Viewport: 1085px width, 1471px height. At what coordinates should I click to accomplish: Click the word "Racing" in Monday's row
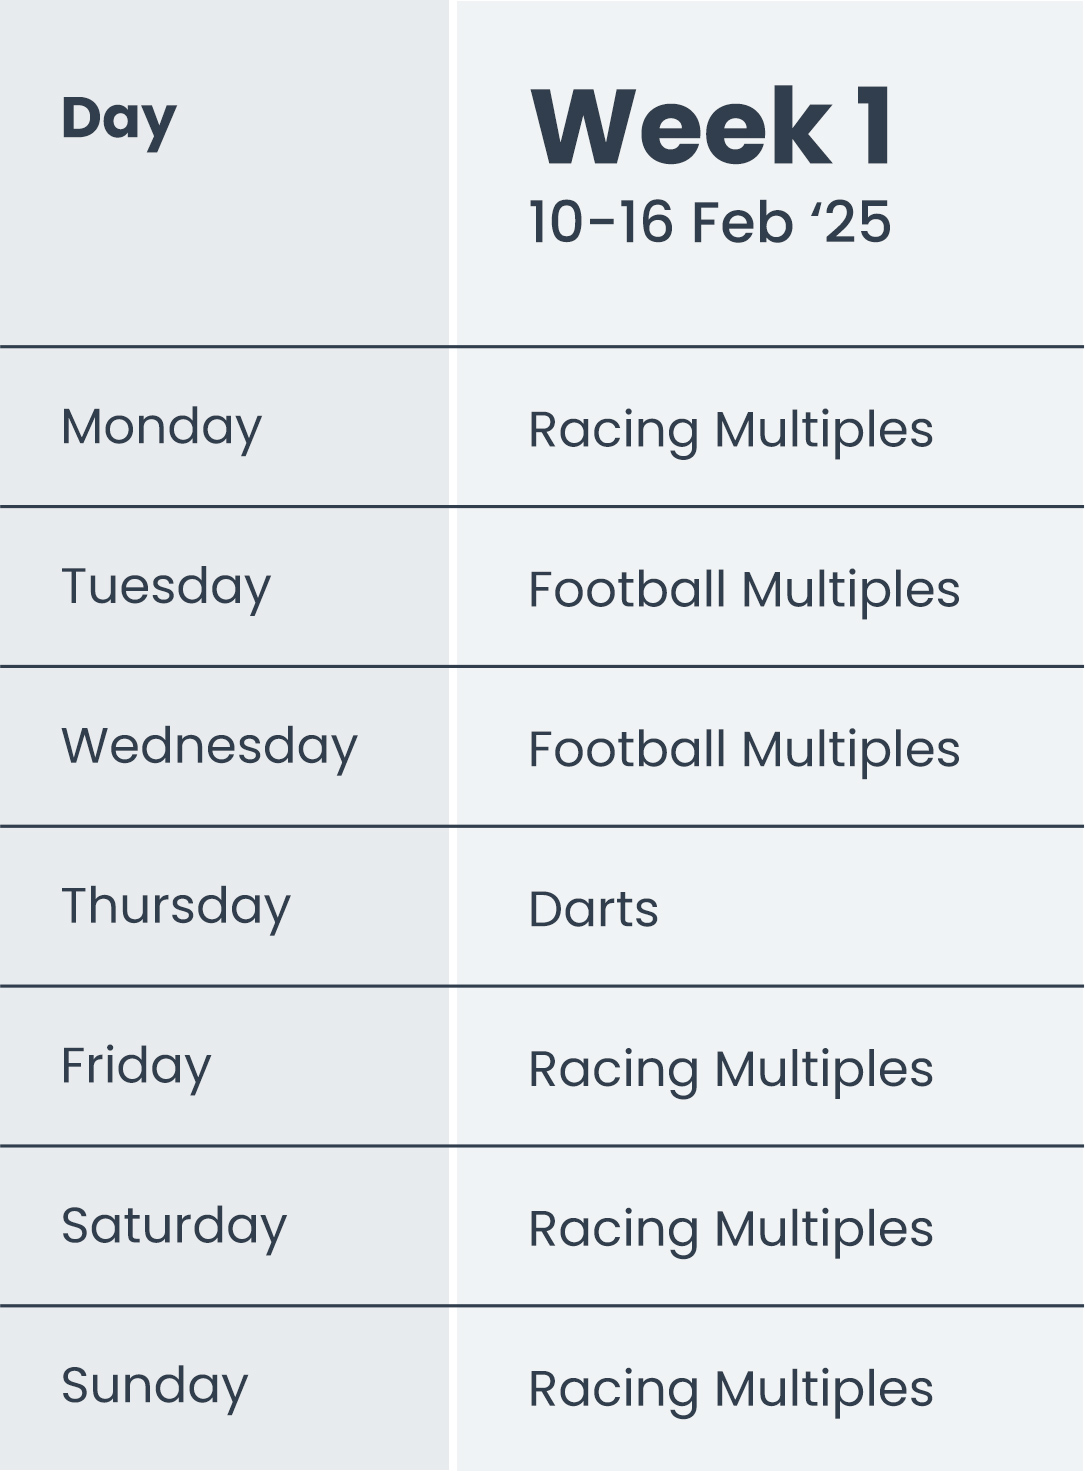(613, 431)
